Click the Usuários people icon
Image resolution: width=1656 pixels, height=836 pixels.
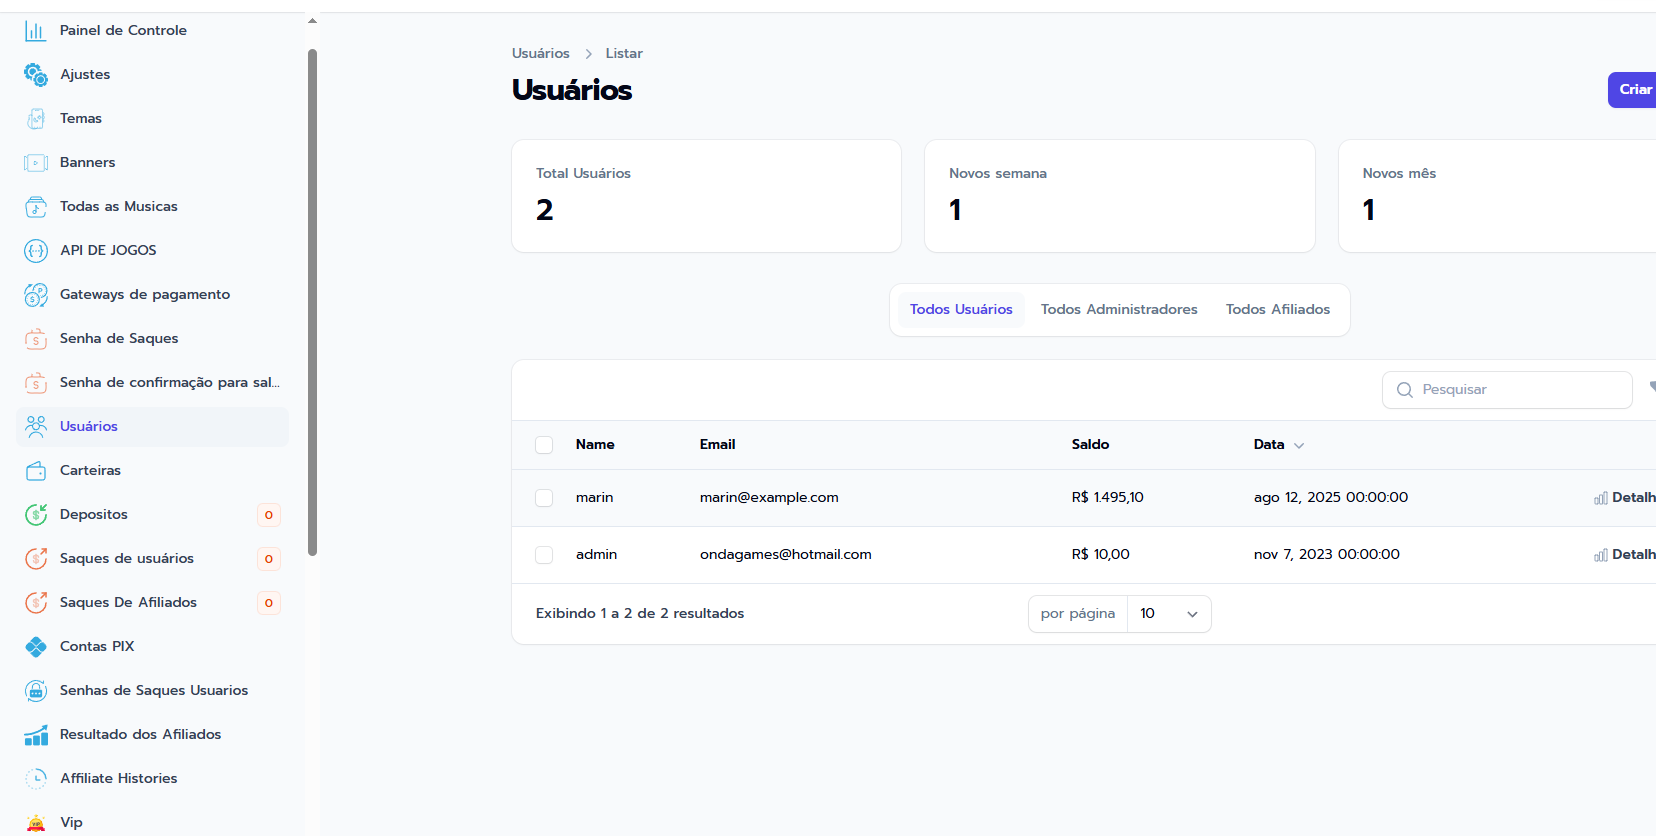(36, 427)
